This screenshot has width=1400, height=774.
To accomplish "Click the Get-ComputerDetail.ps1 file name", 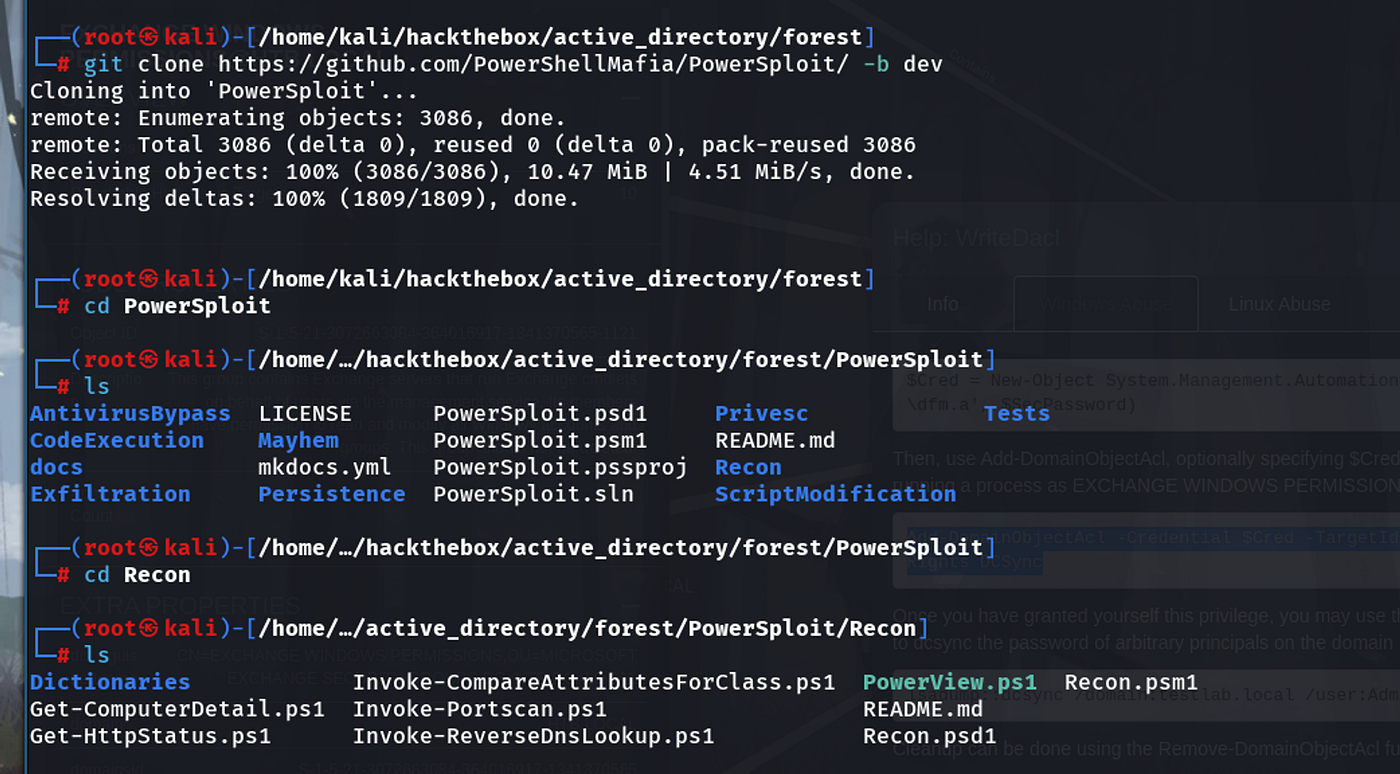I will click(177, 709).
